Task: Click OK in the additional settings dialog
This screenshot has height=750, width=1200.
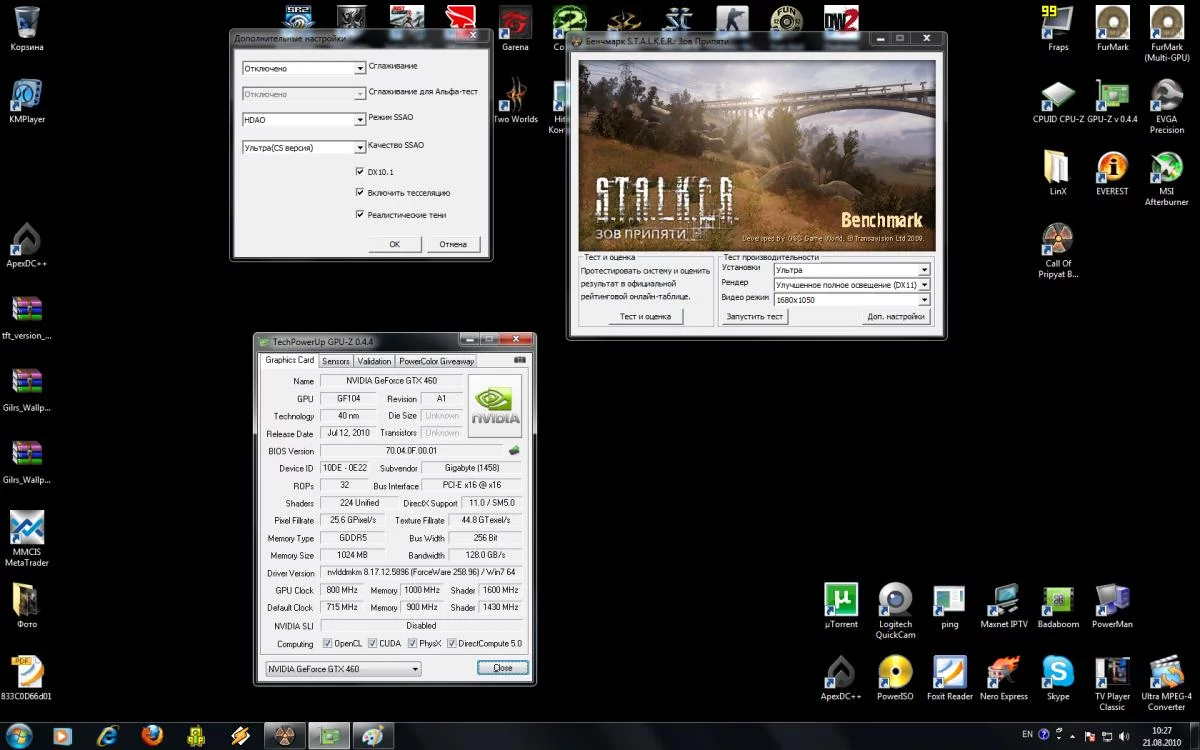Action: pyautogui.click(x=394, y=244)
